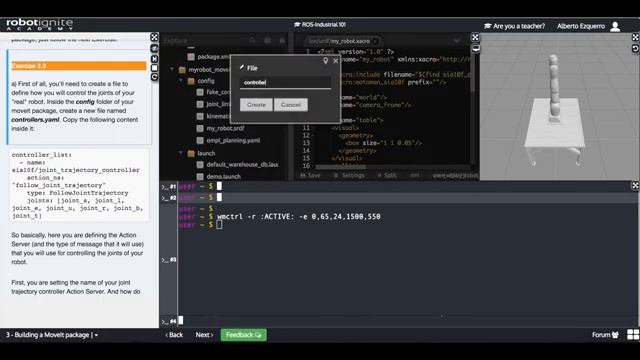Select the config folder
640x360 pixels.
click(x=206, y=81)
